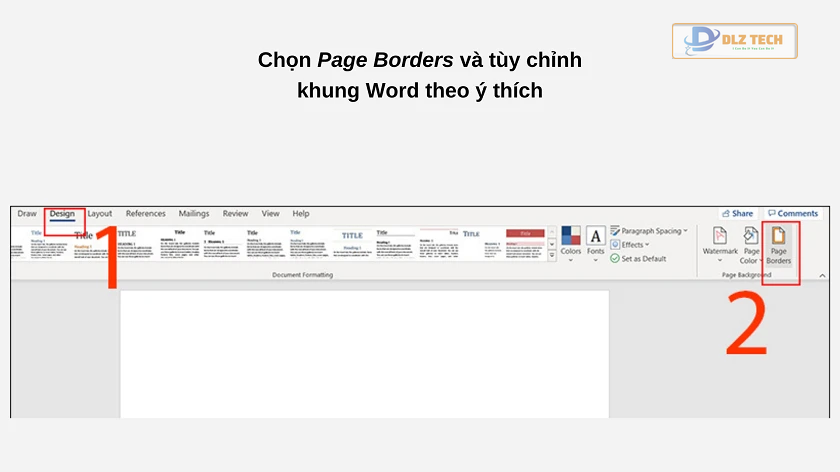Switch to the View tab
The width and height of the screenshot is (840, 472).
click(271, 213)
